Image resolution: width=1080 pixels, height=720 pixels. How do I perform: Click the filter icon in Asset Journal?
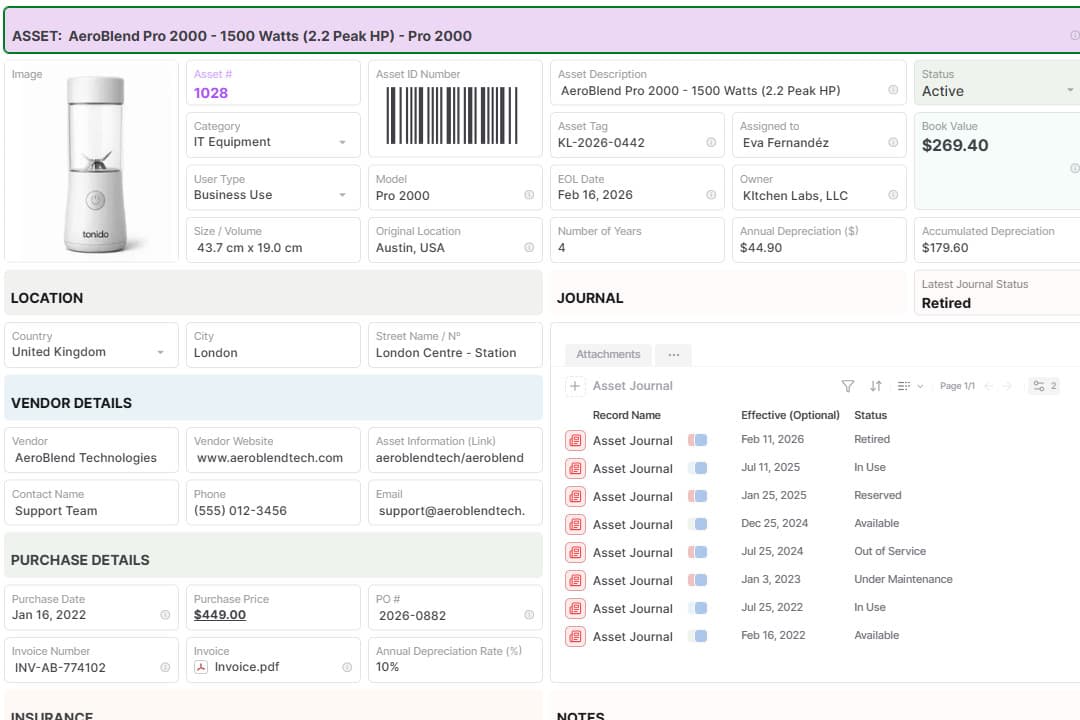(848, 386)
